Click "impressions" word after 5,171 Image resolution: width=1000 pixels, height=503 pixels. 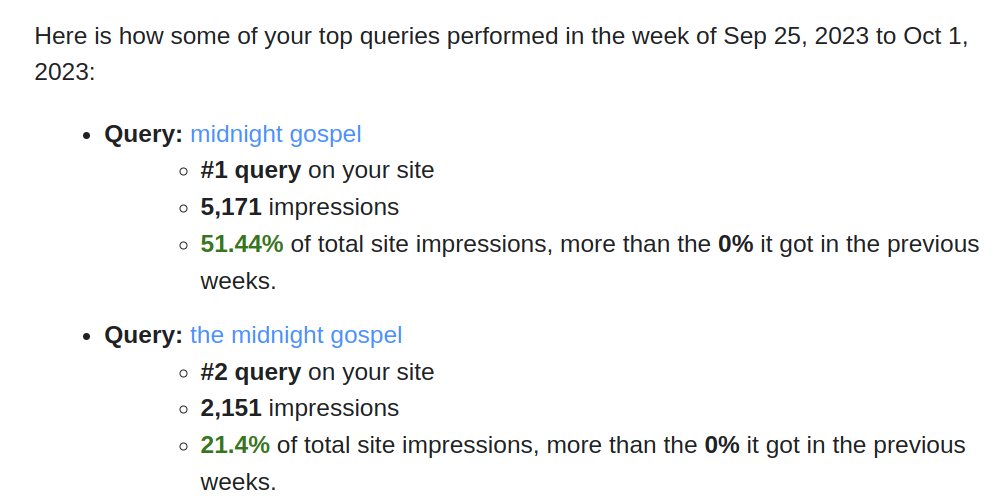point(334,208)
